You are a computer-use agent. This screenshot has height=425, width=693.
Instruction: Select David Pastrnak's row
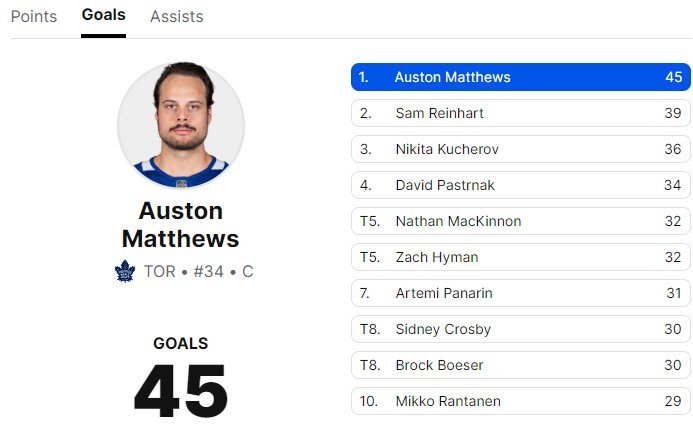coord(520,185)
